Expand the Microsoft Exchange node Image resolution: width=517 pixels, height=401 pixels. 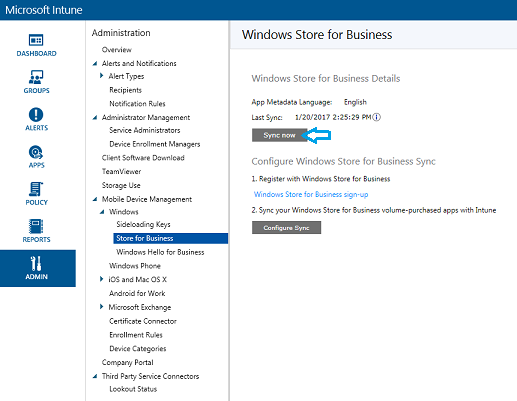pos(102,307)
